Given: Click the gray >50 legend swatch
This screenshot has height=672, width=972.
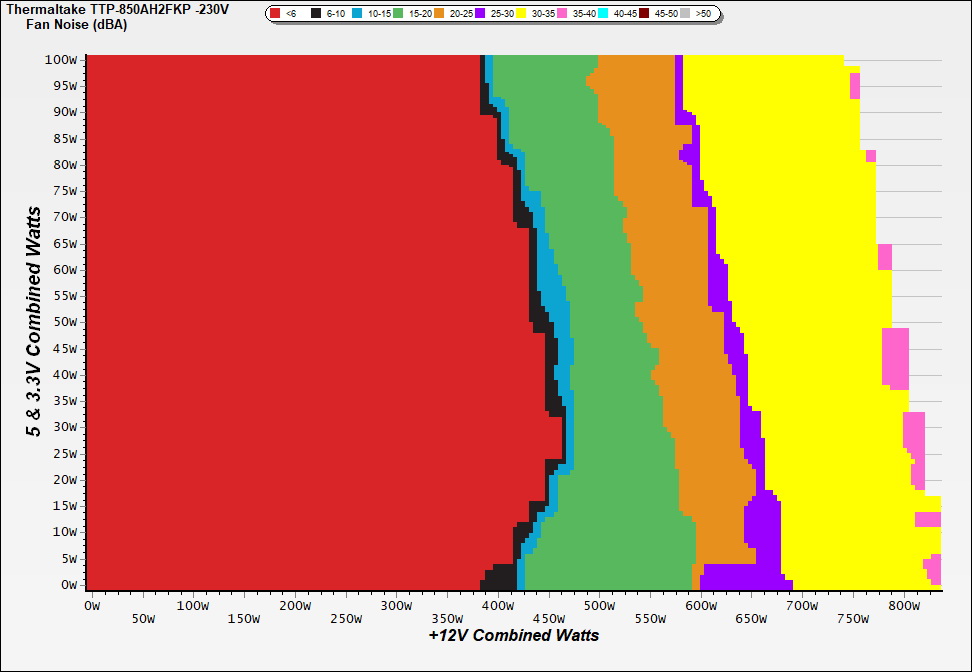Looking at the screenshot, I should click(x=686, y=14).
